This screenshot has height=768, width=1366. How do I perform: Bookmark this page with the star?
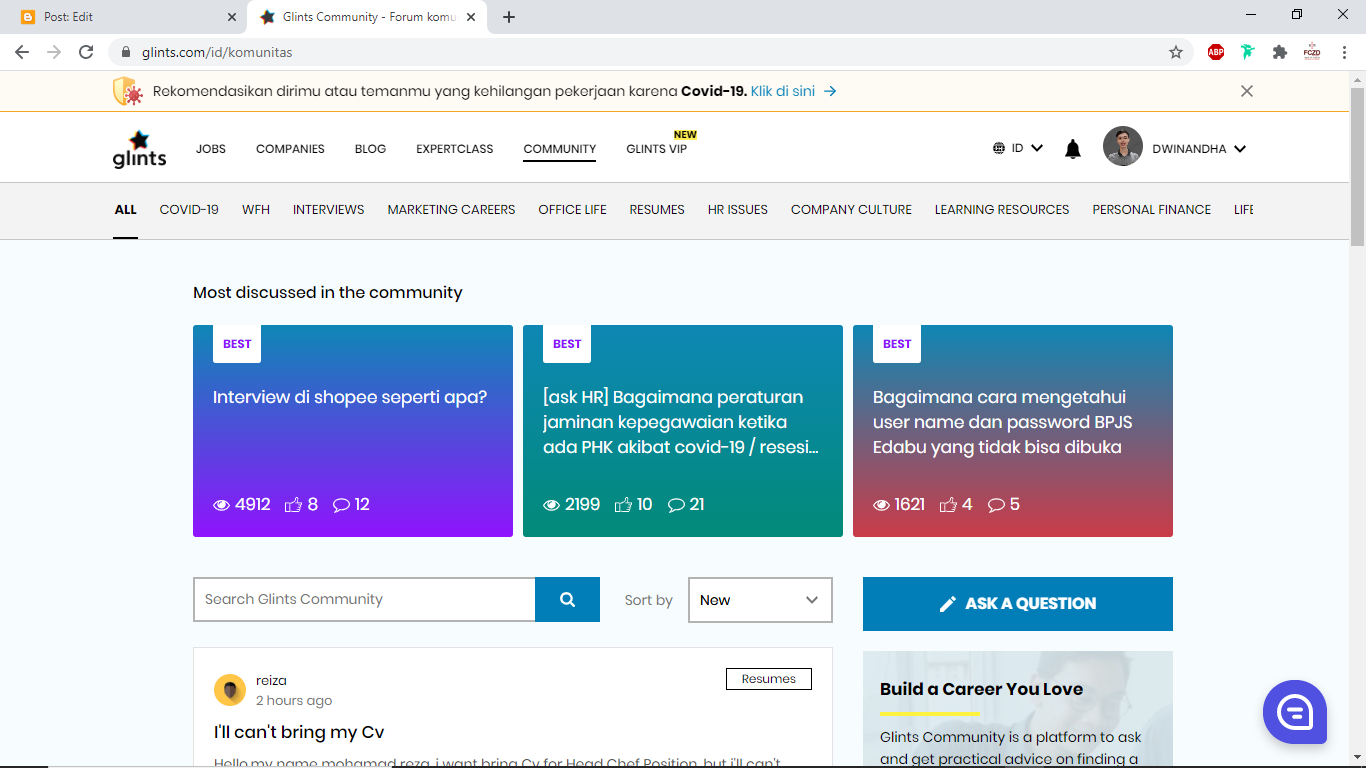click(1176, 52)
